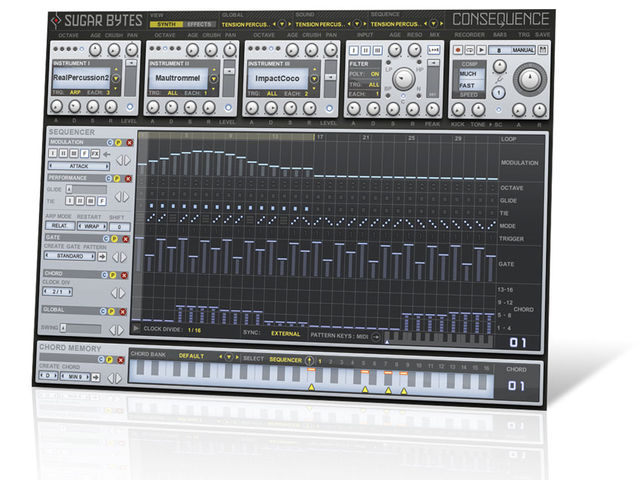Image resolution: width=640 pixels, height=480 pixels.
Task: Click the Performance red X icon
Action: (x=128, y=178)
